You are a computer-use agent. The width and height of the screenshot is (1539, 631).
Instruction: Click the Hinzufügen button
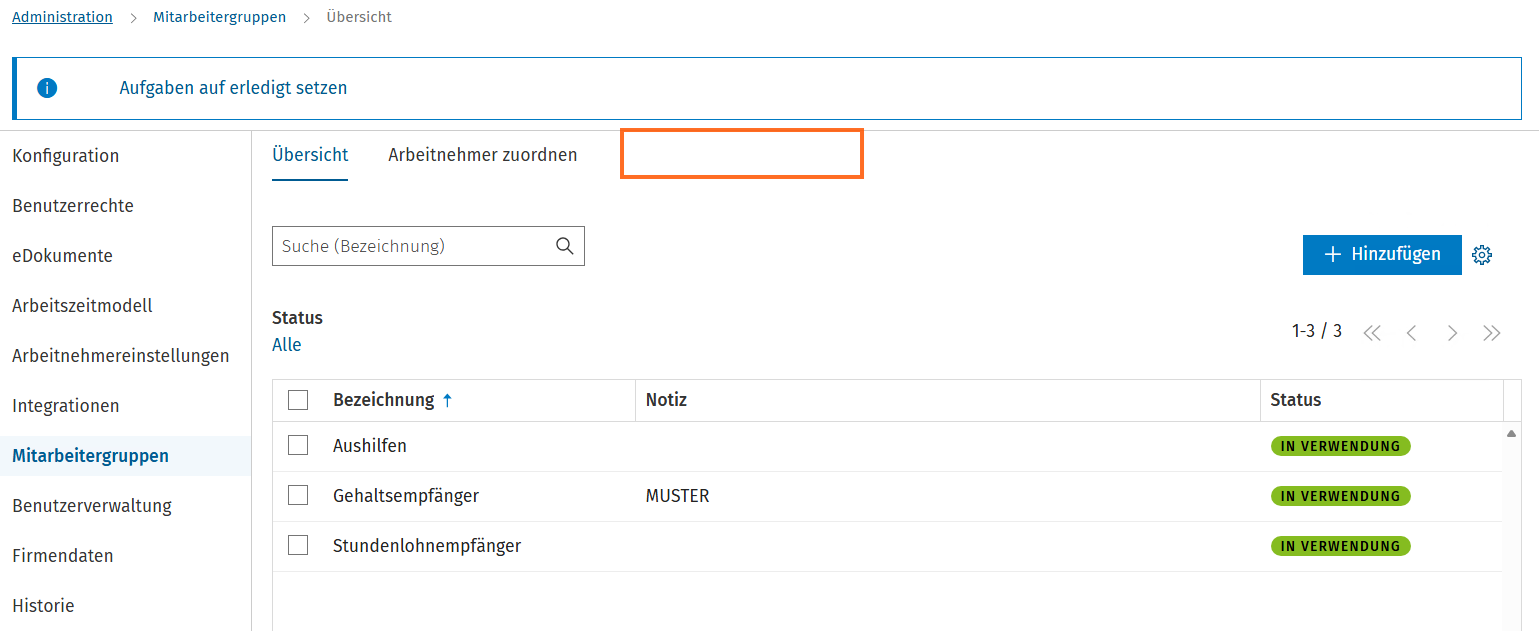(1382, 255)
